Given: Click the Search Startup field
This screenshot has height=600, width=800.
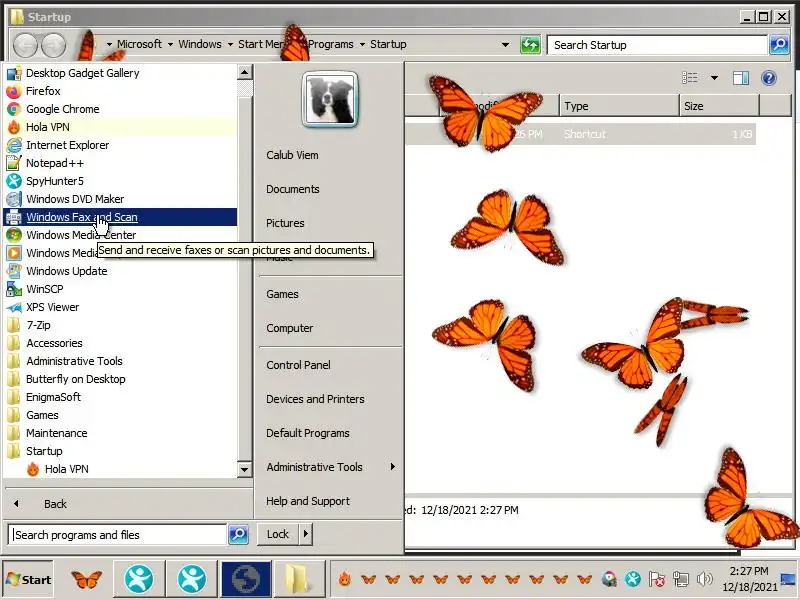Looking at the screenshot, I should point(657,45).
